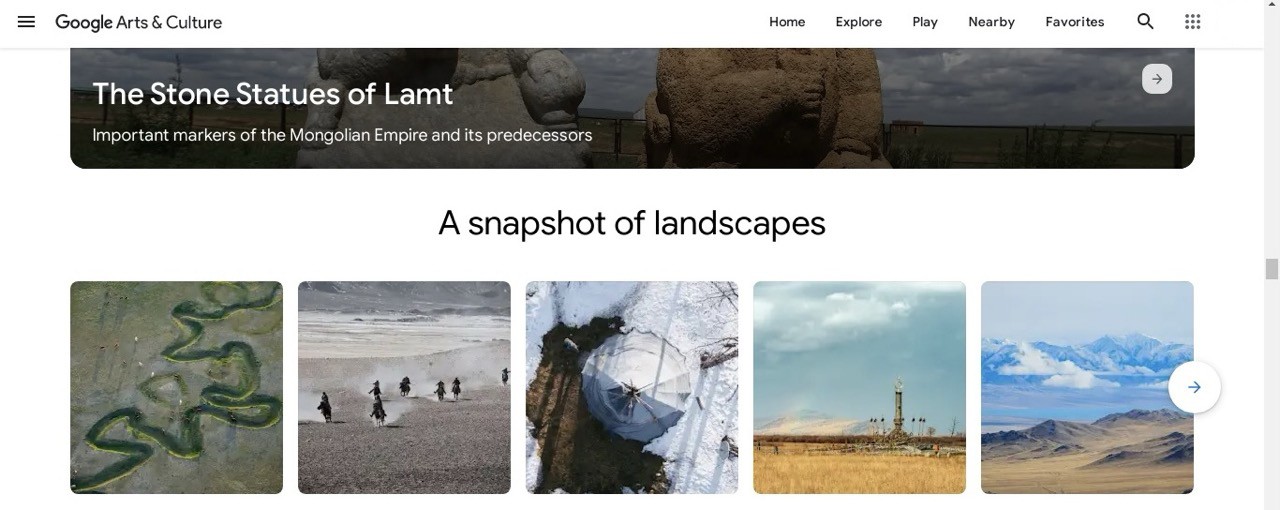The height and width of the screenshot is (510, 1280).
Task: Open the monument in golden steppe photo
Action: [x=859, y=387]
